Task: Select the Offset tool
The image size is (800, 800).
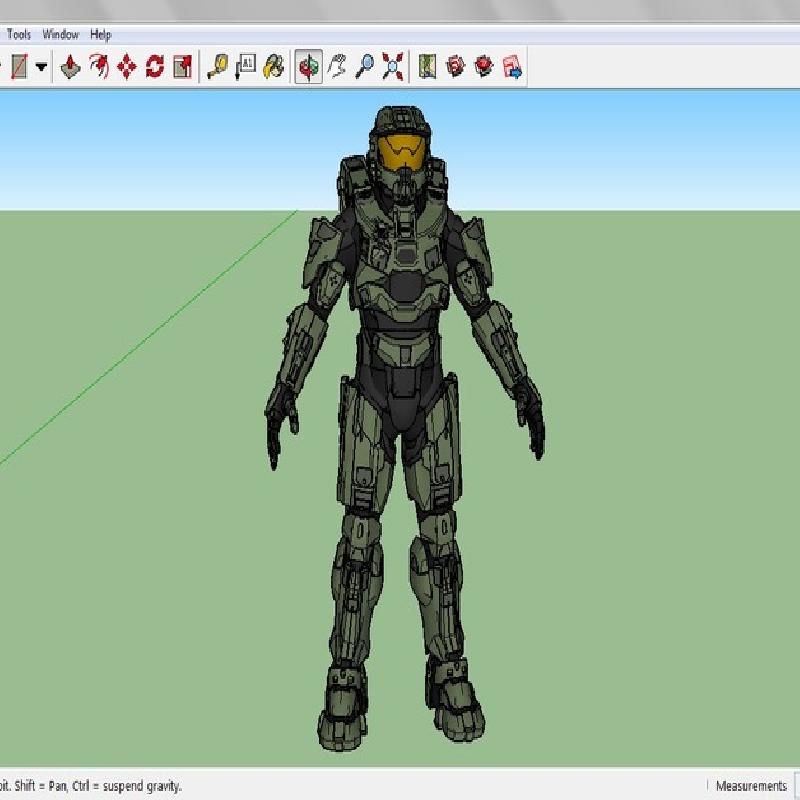Action: (98, 67)
